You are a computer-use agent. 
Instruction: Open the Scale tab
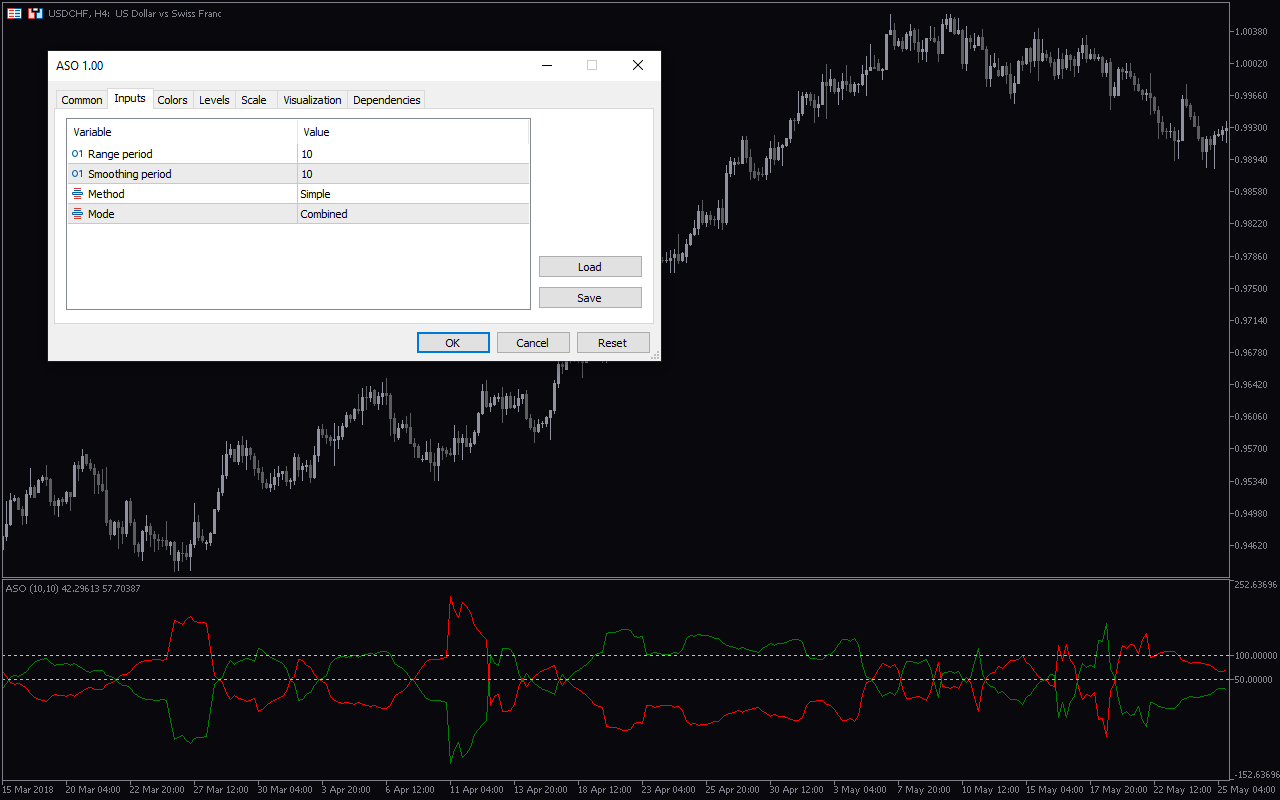coord(254,100)
